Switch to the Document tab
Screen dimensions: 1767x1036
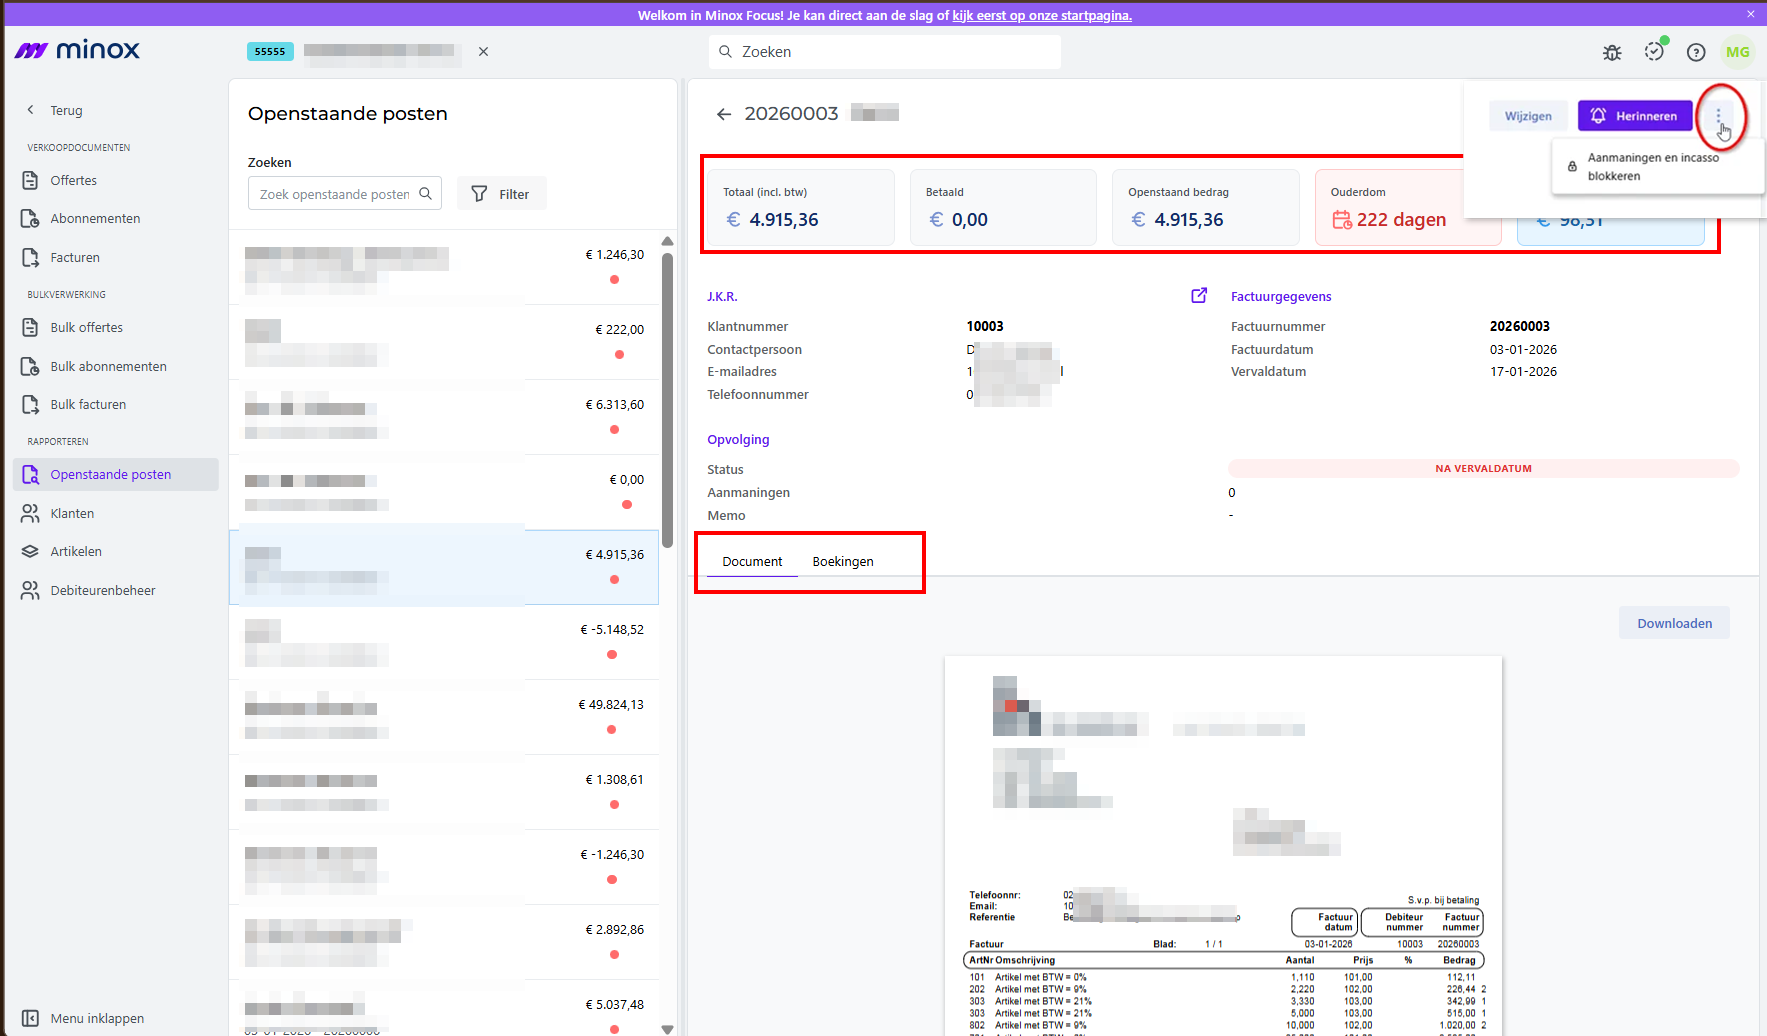tap(752, 562)
